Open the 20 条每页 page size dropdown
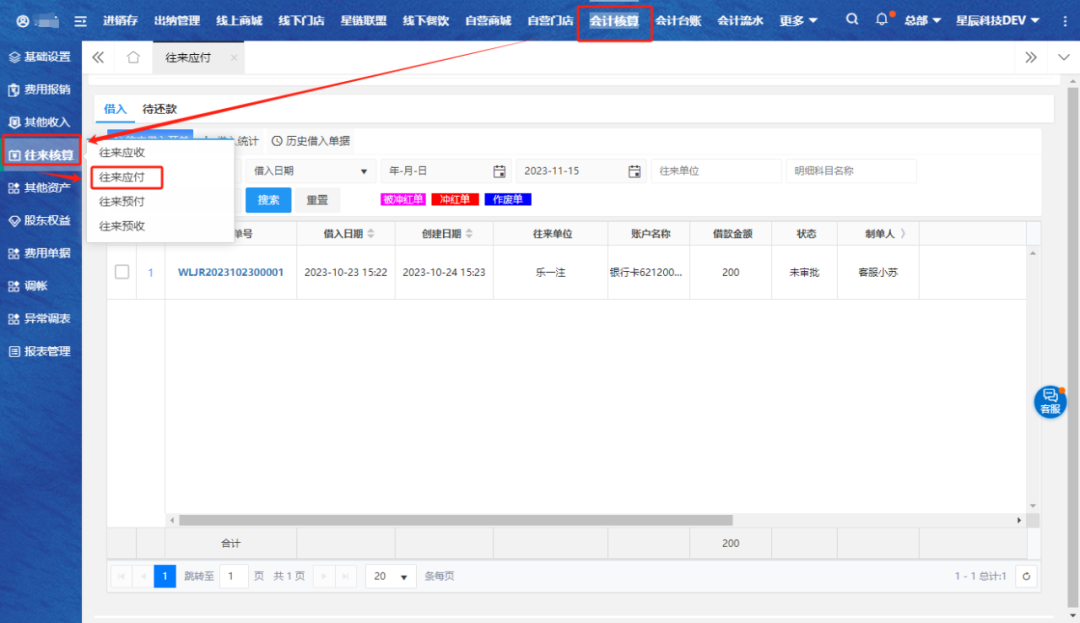 [x=391, y=576]
